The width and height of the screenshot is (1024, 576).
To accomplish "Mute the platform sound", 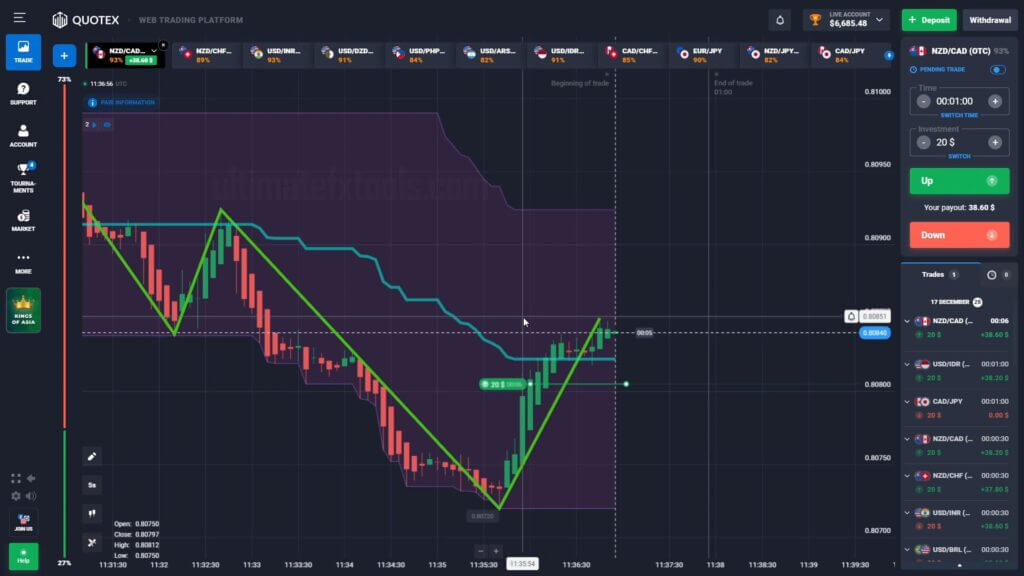I will pos(31,496).
